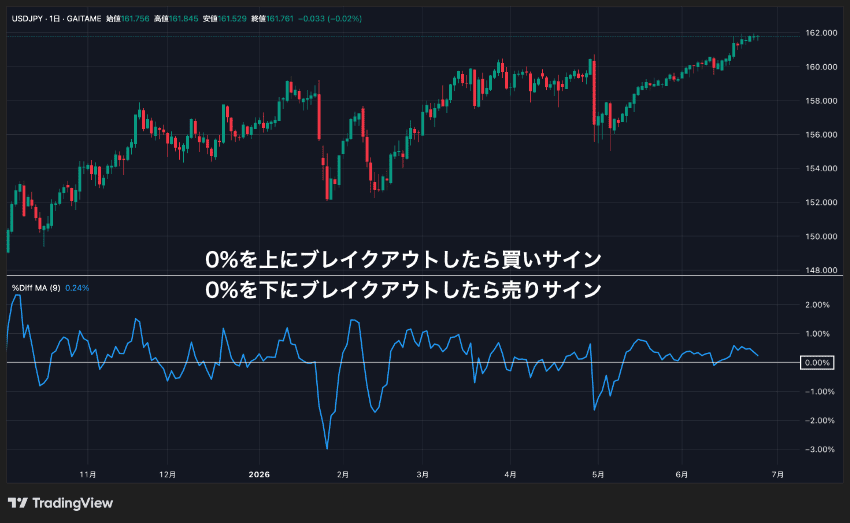Click the 高値 161.845 high price value
The width and height of the screenshot is (850, 523).
pos(176,18)
